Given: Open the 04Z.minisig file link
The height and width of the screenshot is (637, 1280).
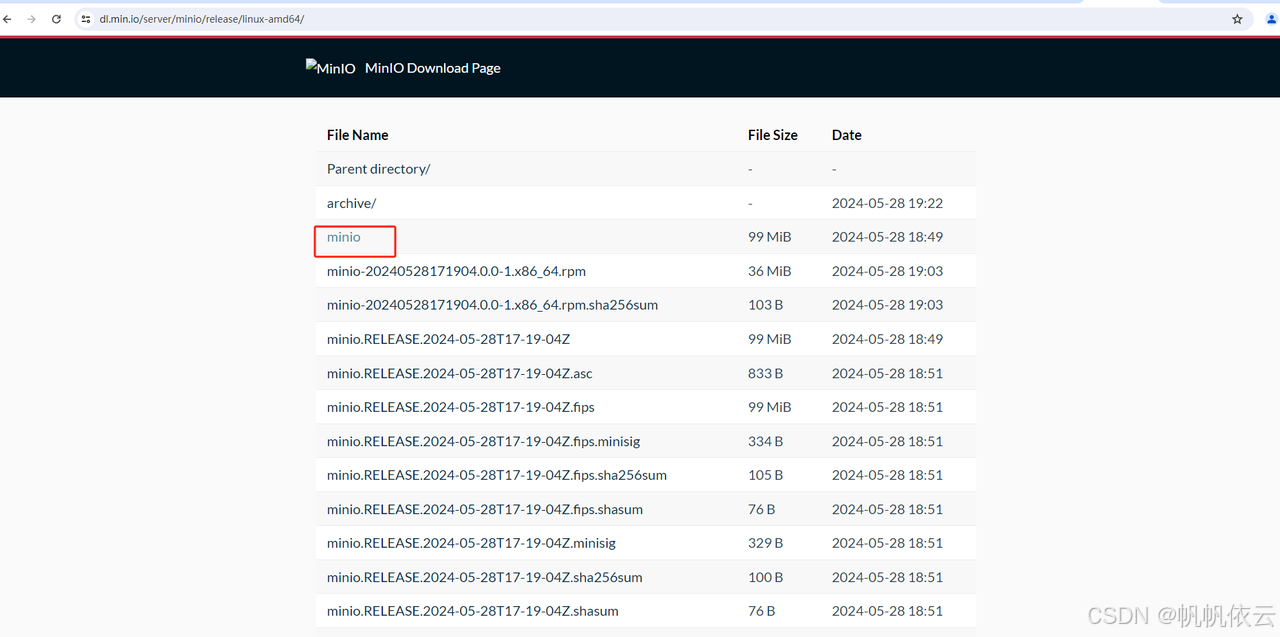Looking at the screenshot, I should (x=471, y=543).
